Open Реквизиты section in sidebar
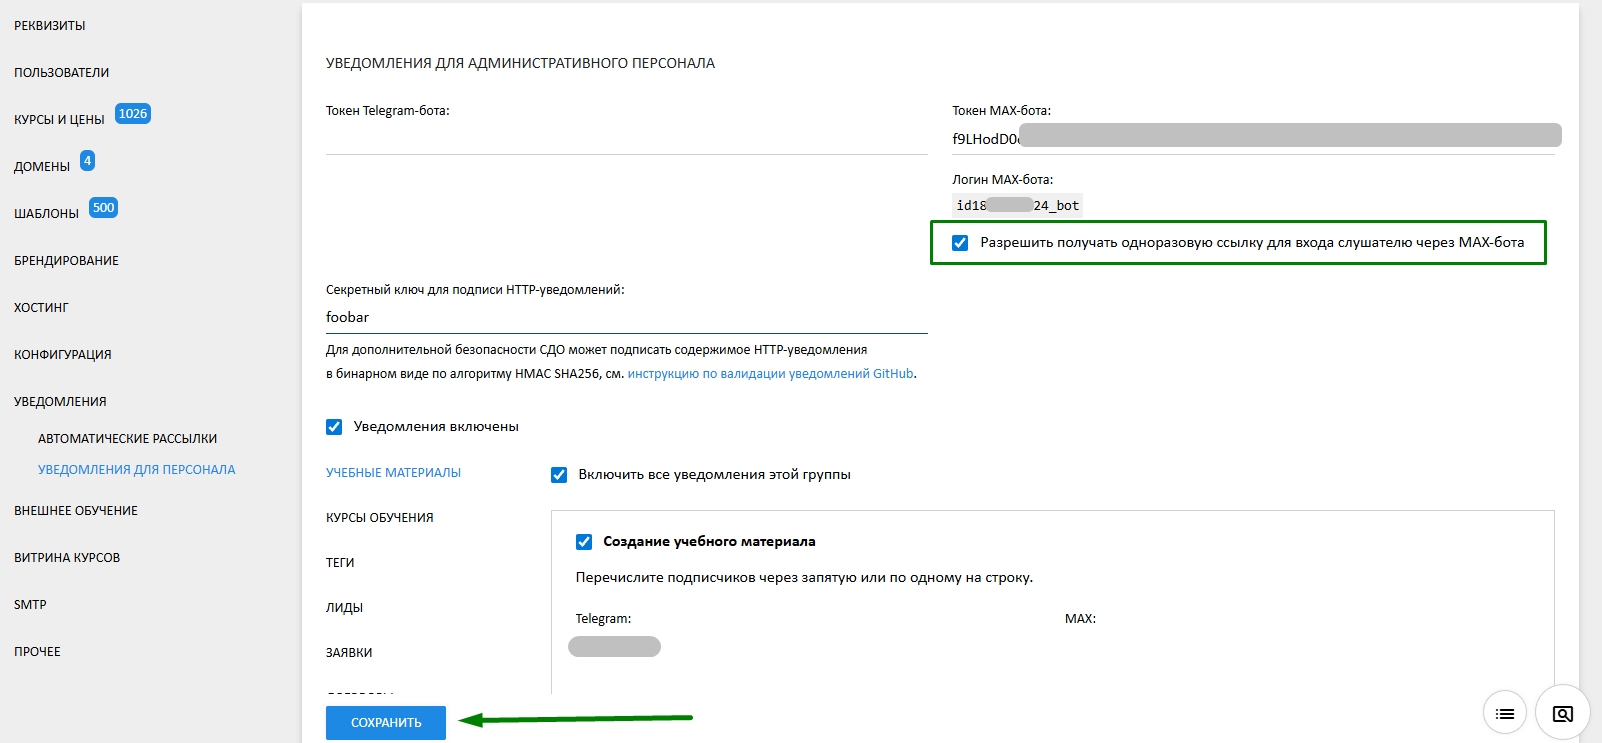 [50, 26]
